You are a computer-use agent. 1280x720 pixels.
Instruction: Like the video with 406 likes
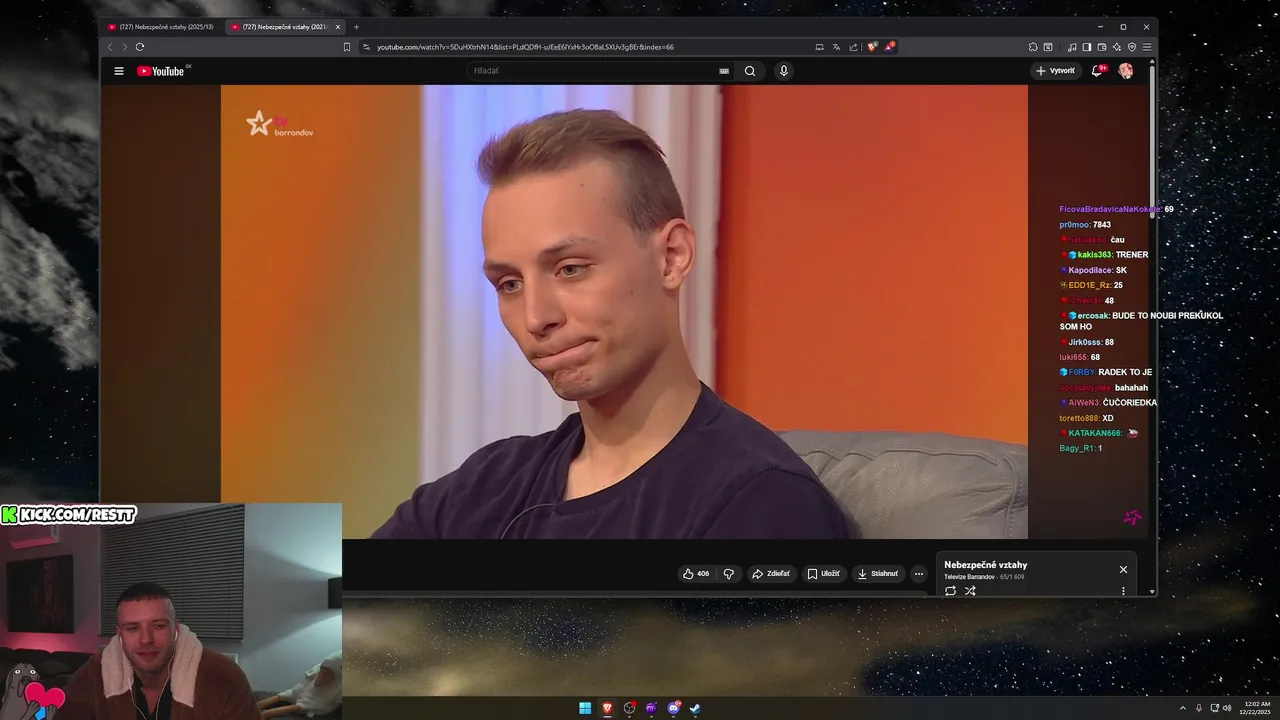tap(696, 574)
